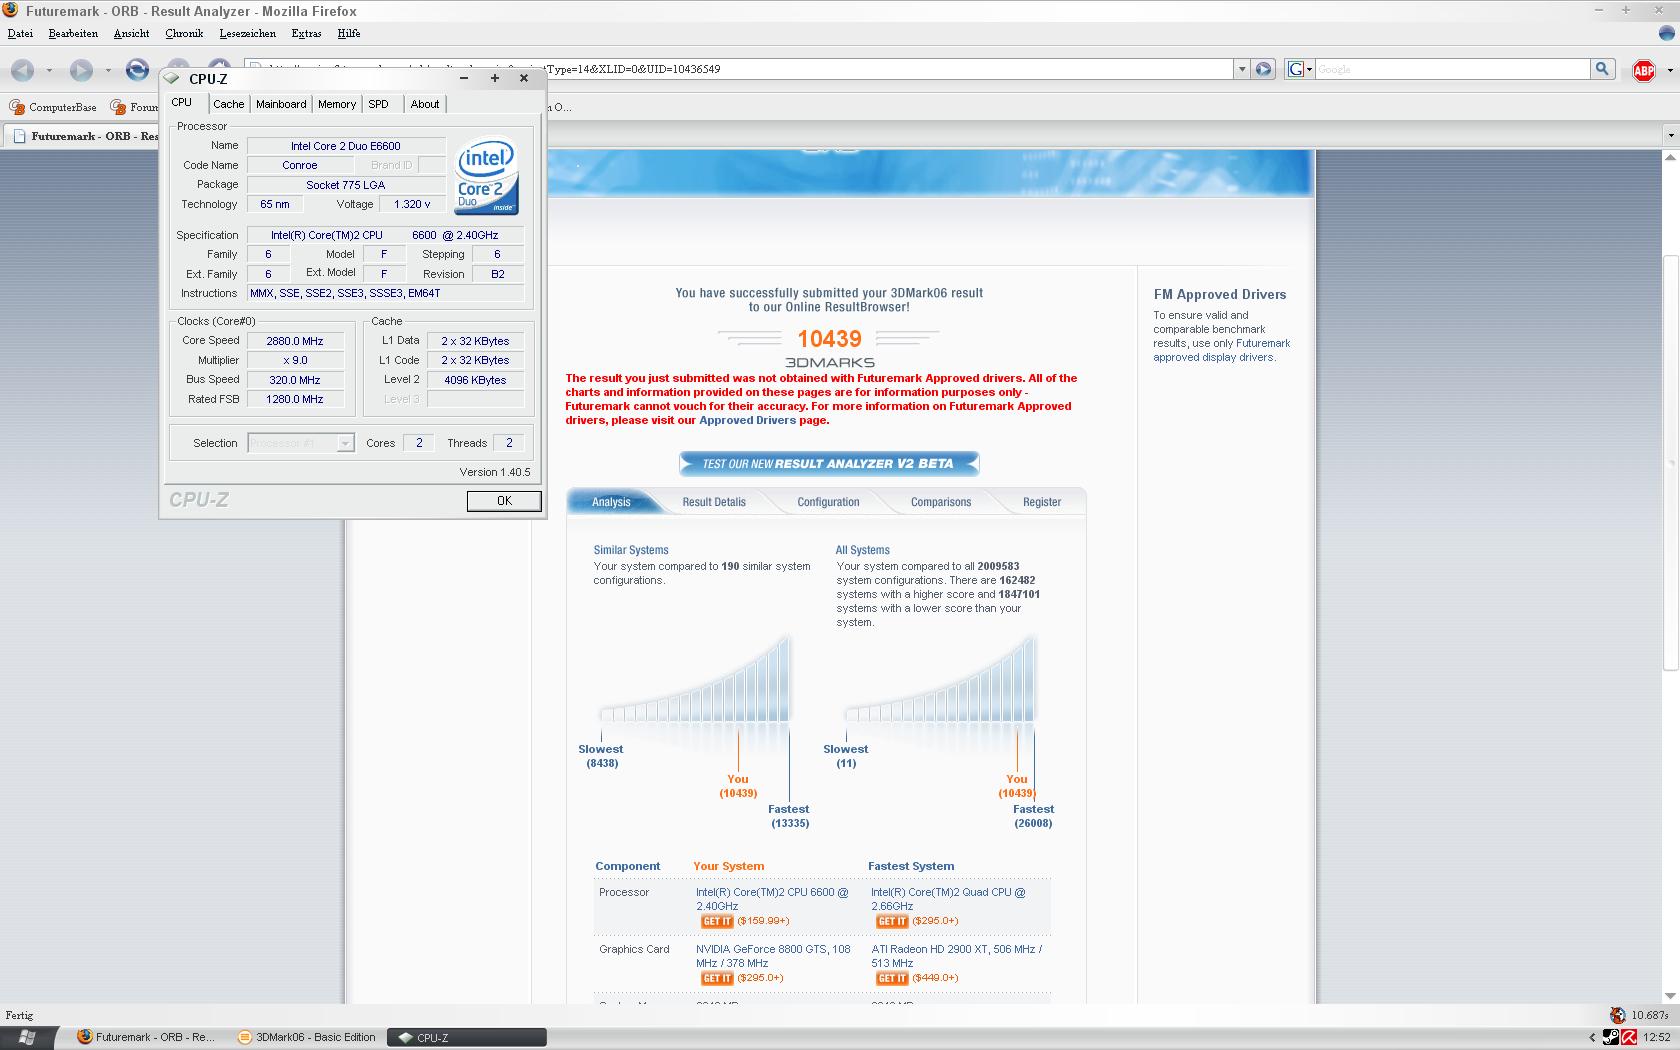The image size is (1680, 1050).
Task: Open the back history dropdown arrow
Action: [x=49, y=70]
